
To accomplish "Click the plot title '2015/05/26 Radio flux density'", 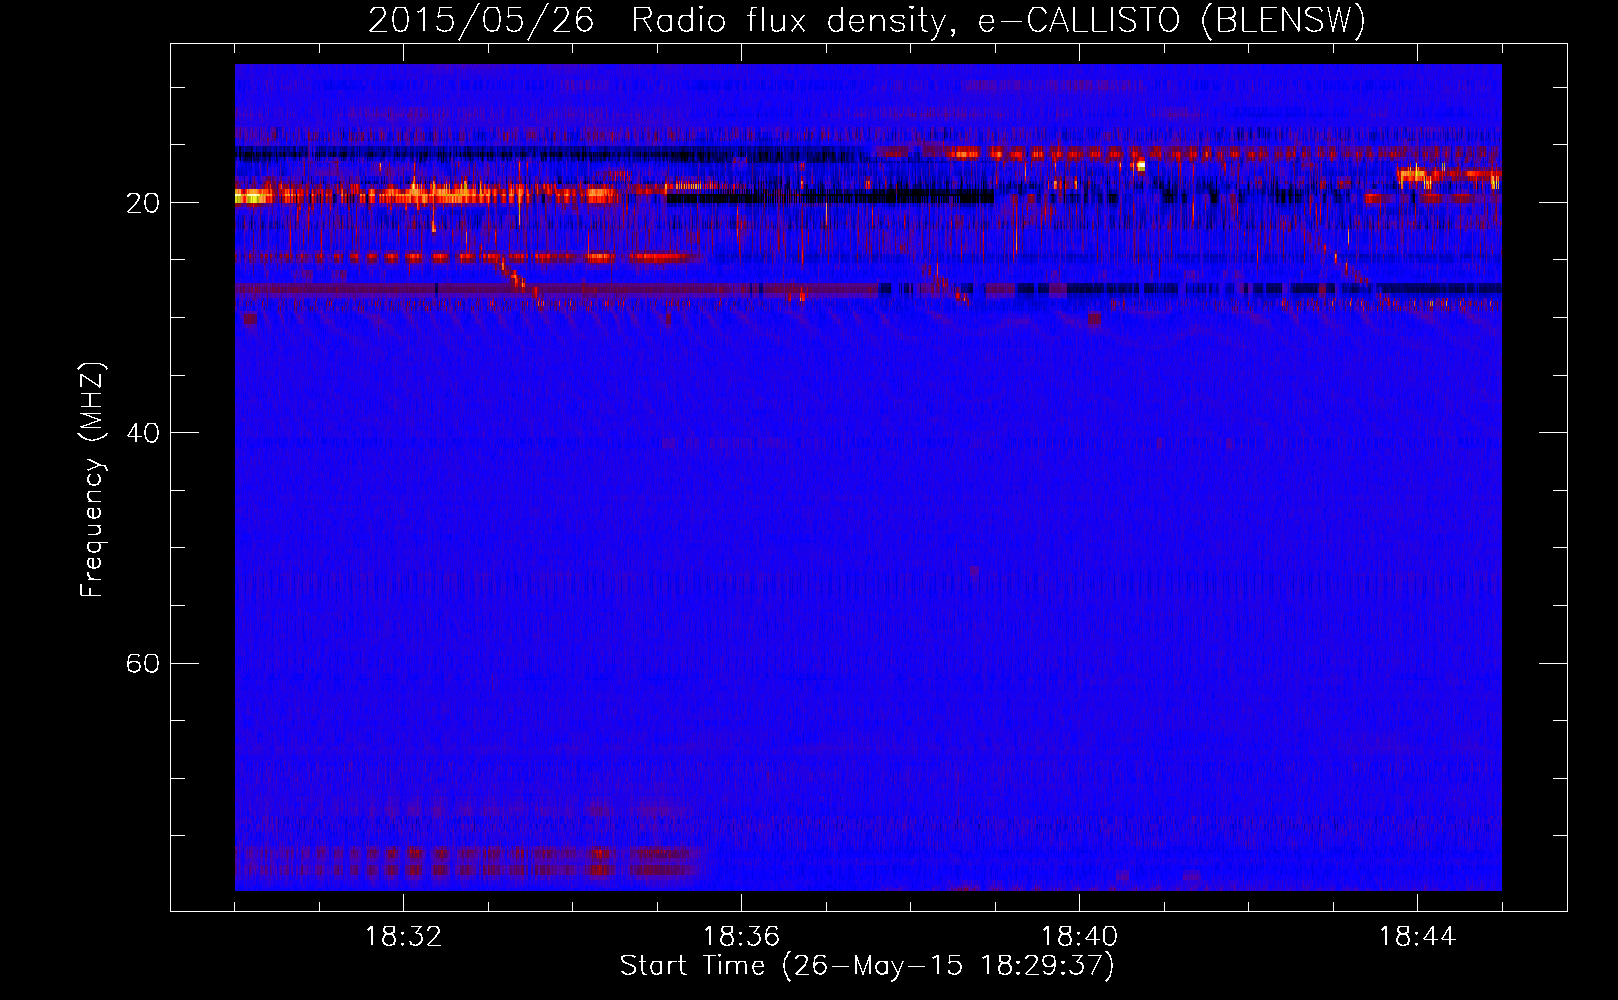I will (867, 20).
